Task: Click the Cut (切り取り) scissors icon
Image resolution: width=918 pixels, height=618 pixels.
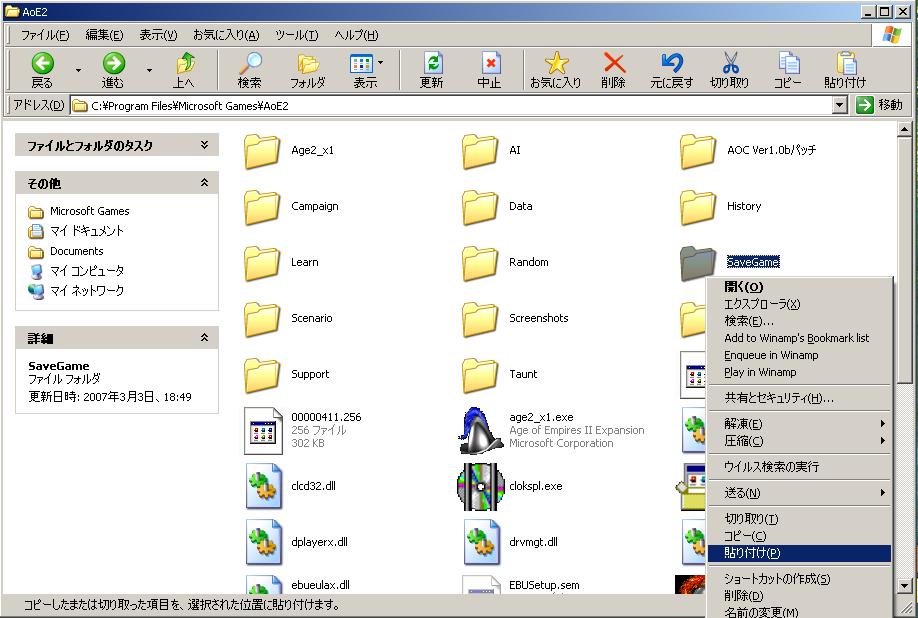Action: pyautogui.click(x=729, y=70)
